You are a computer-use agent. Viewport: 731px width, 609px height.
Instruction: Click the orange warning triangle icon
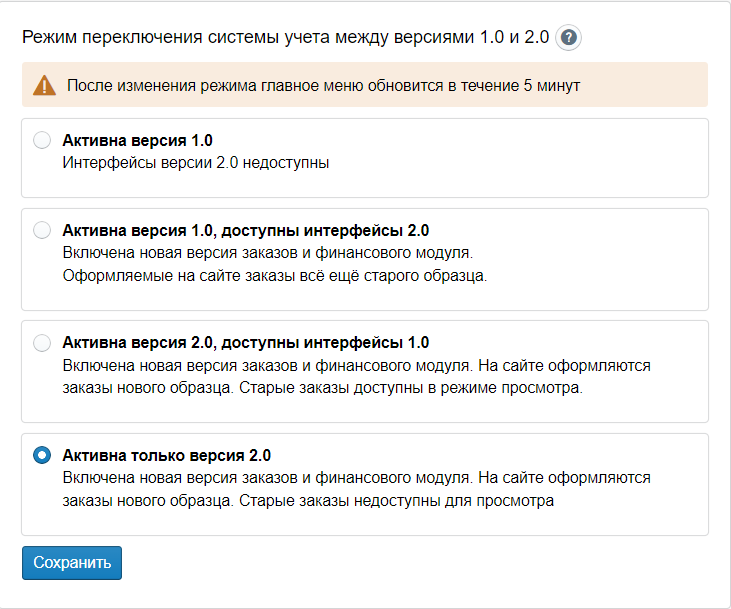pos(44,85)
